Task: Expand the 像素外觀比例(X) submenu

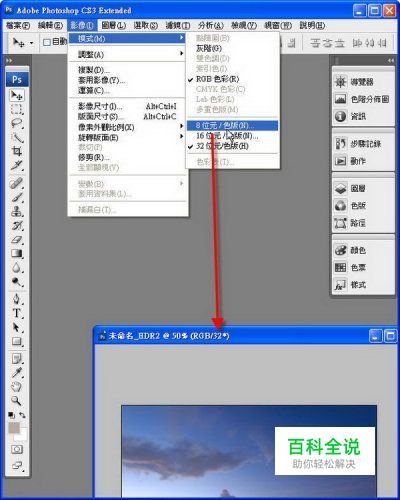Action: pyautogui.click(x=127, y=127)
